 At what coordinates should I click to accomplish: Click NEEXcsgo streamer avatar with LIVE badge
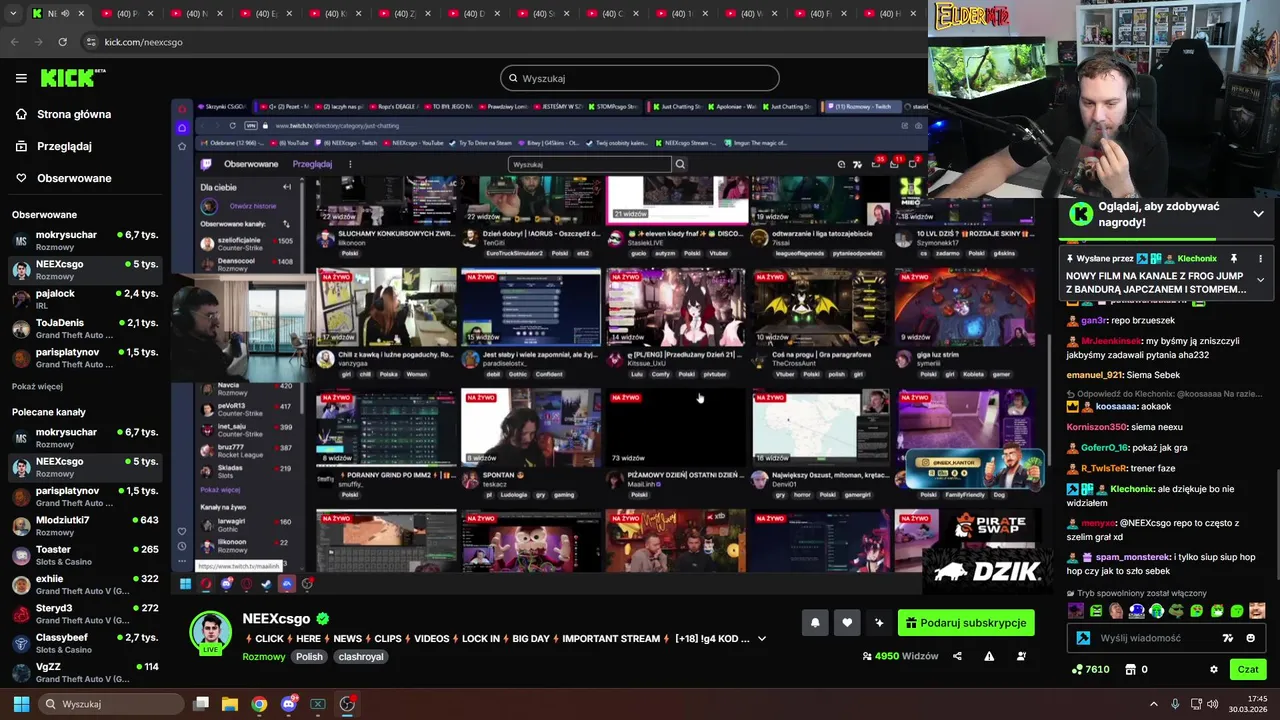211,633
